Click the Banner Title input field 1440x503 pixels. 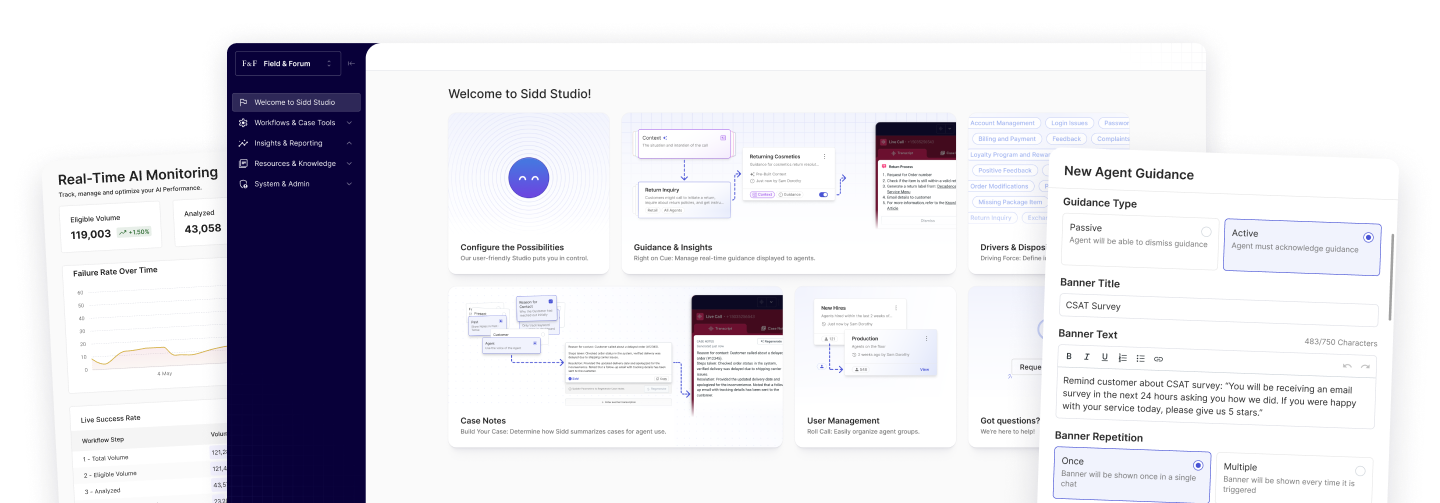1218,310
